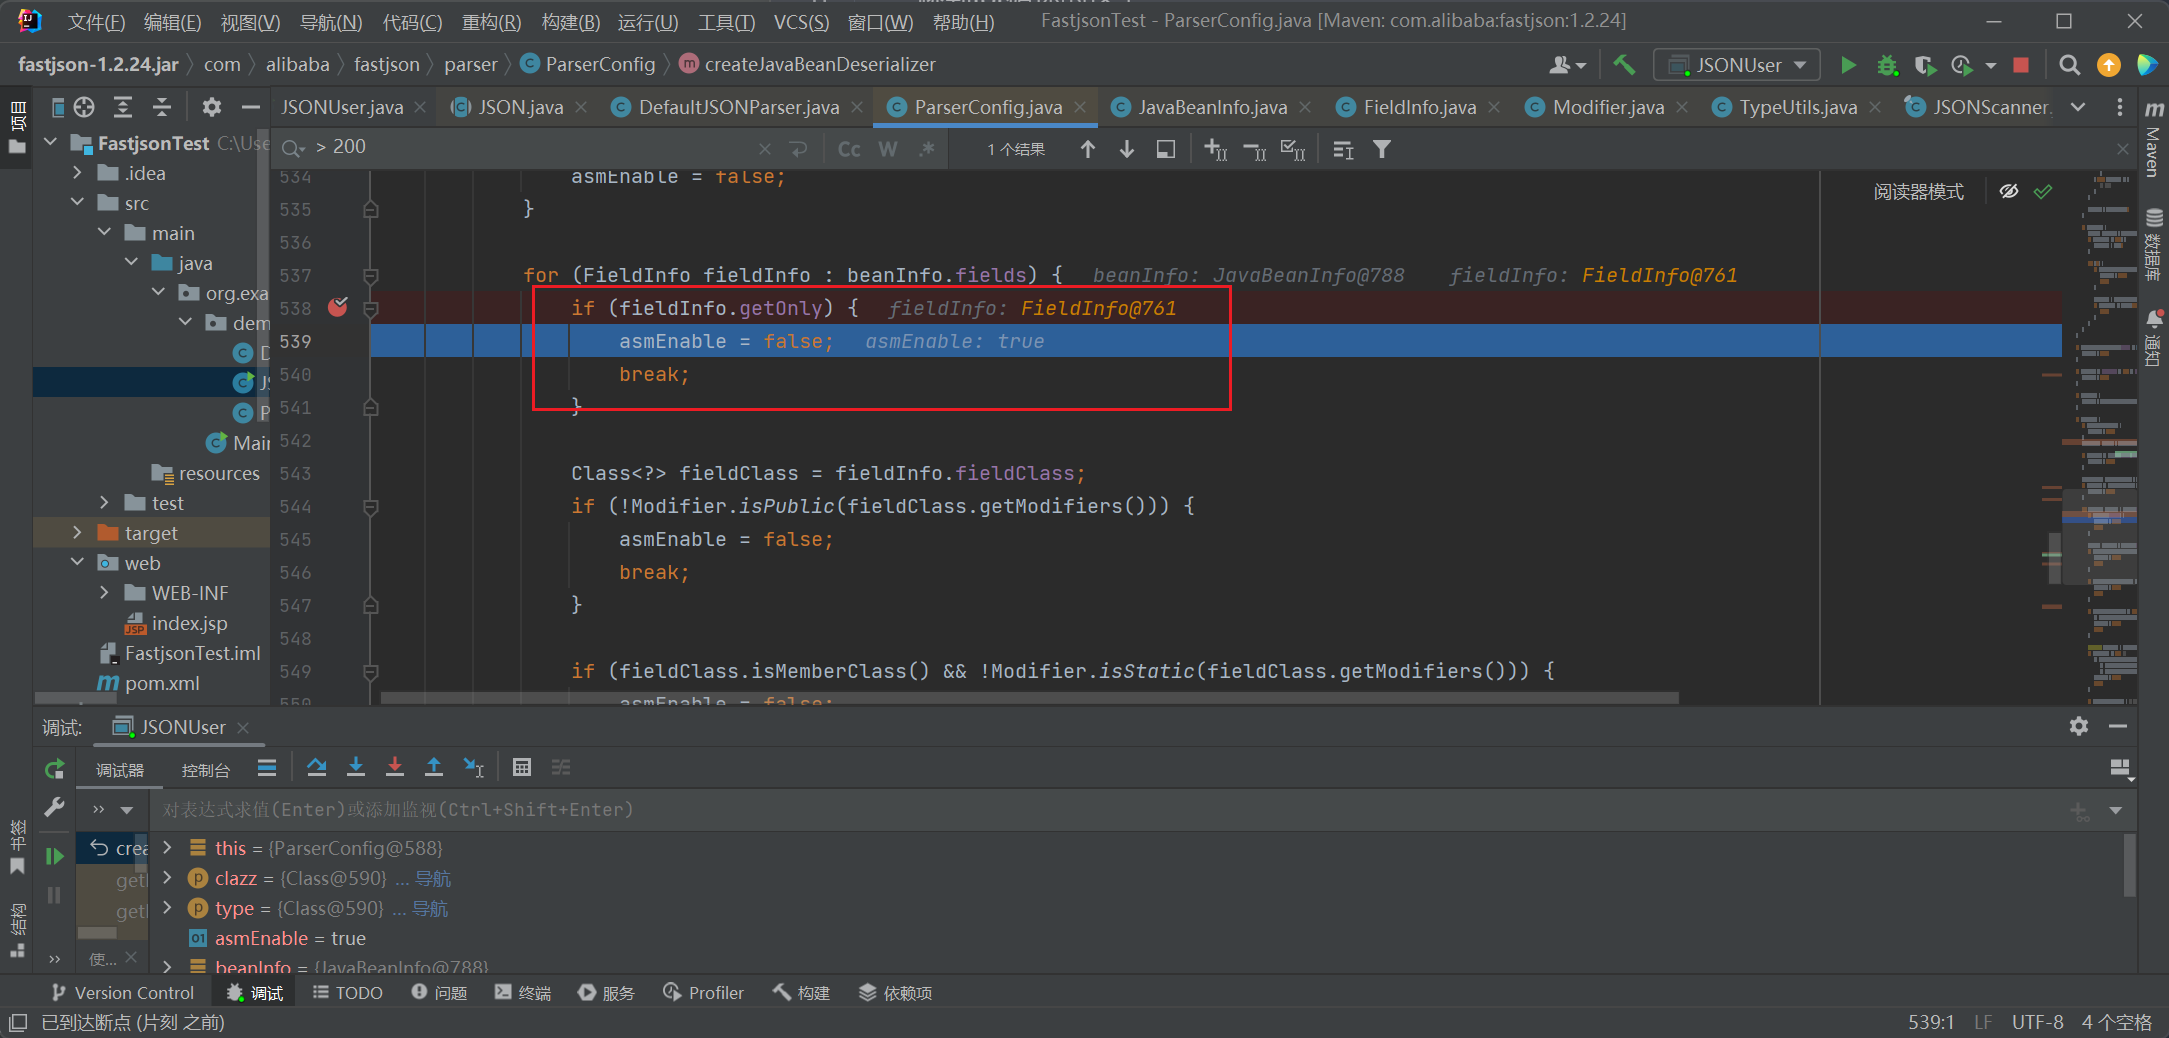Expand the .idea folder
The height and width of the screenshot is (1038, 2169).
pos(78,173)
